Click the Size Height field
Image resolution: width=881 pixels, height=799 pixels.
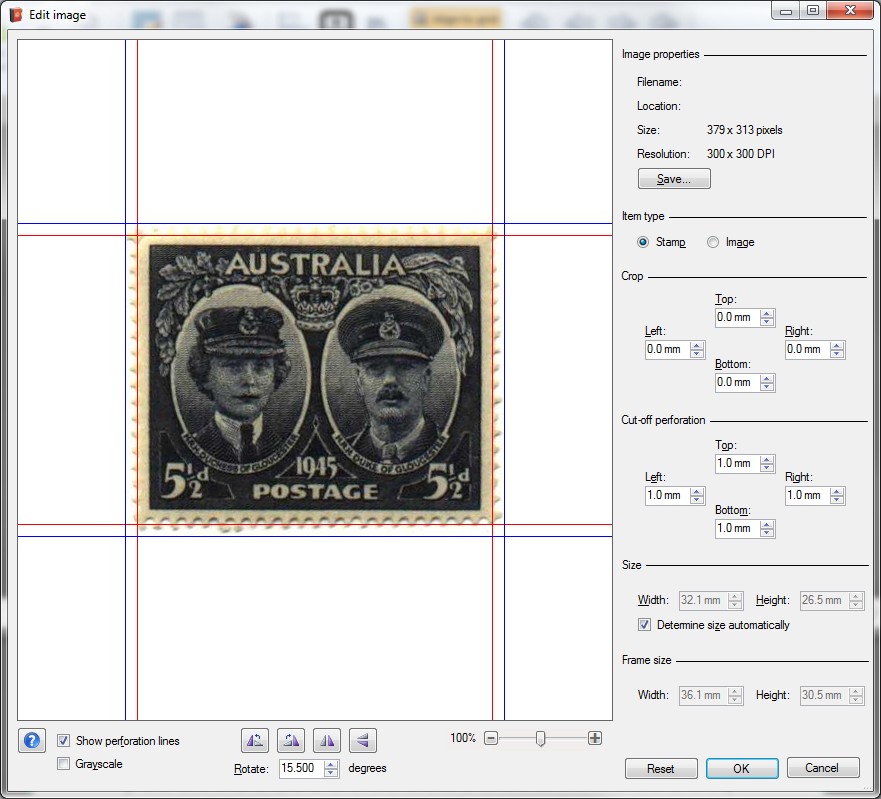[825, 601]
